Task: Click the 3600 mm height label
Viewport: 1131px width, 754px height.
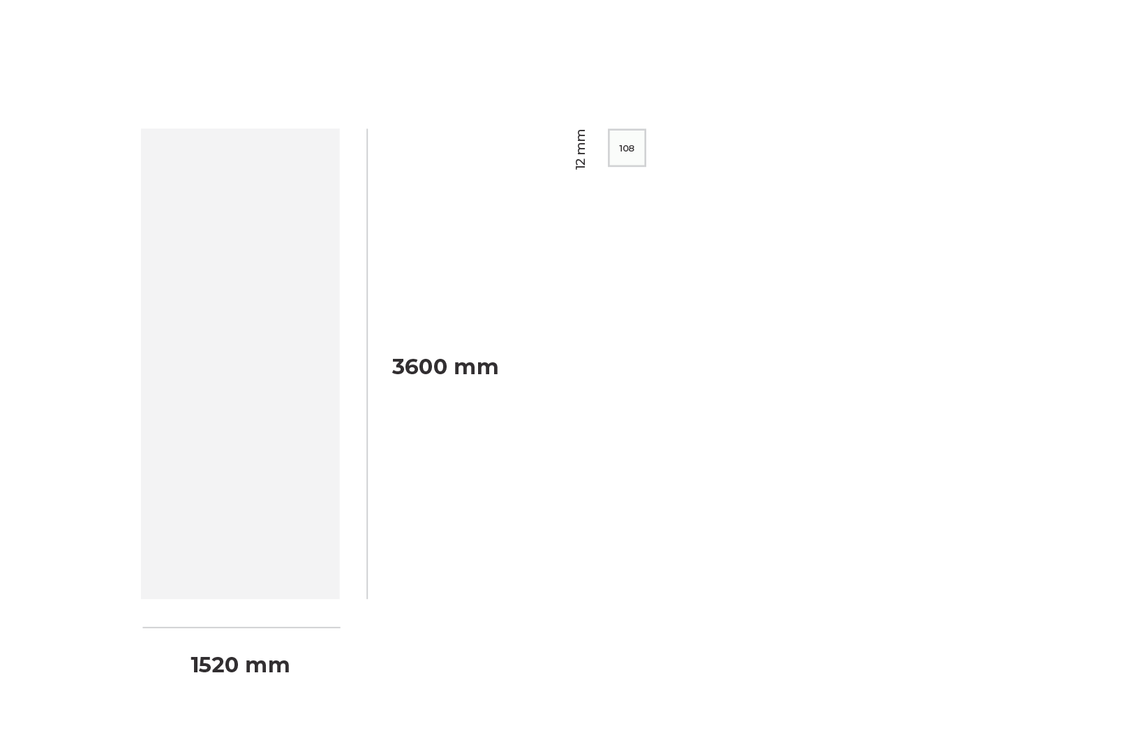Action: 445,367
